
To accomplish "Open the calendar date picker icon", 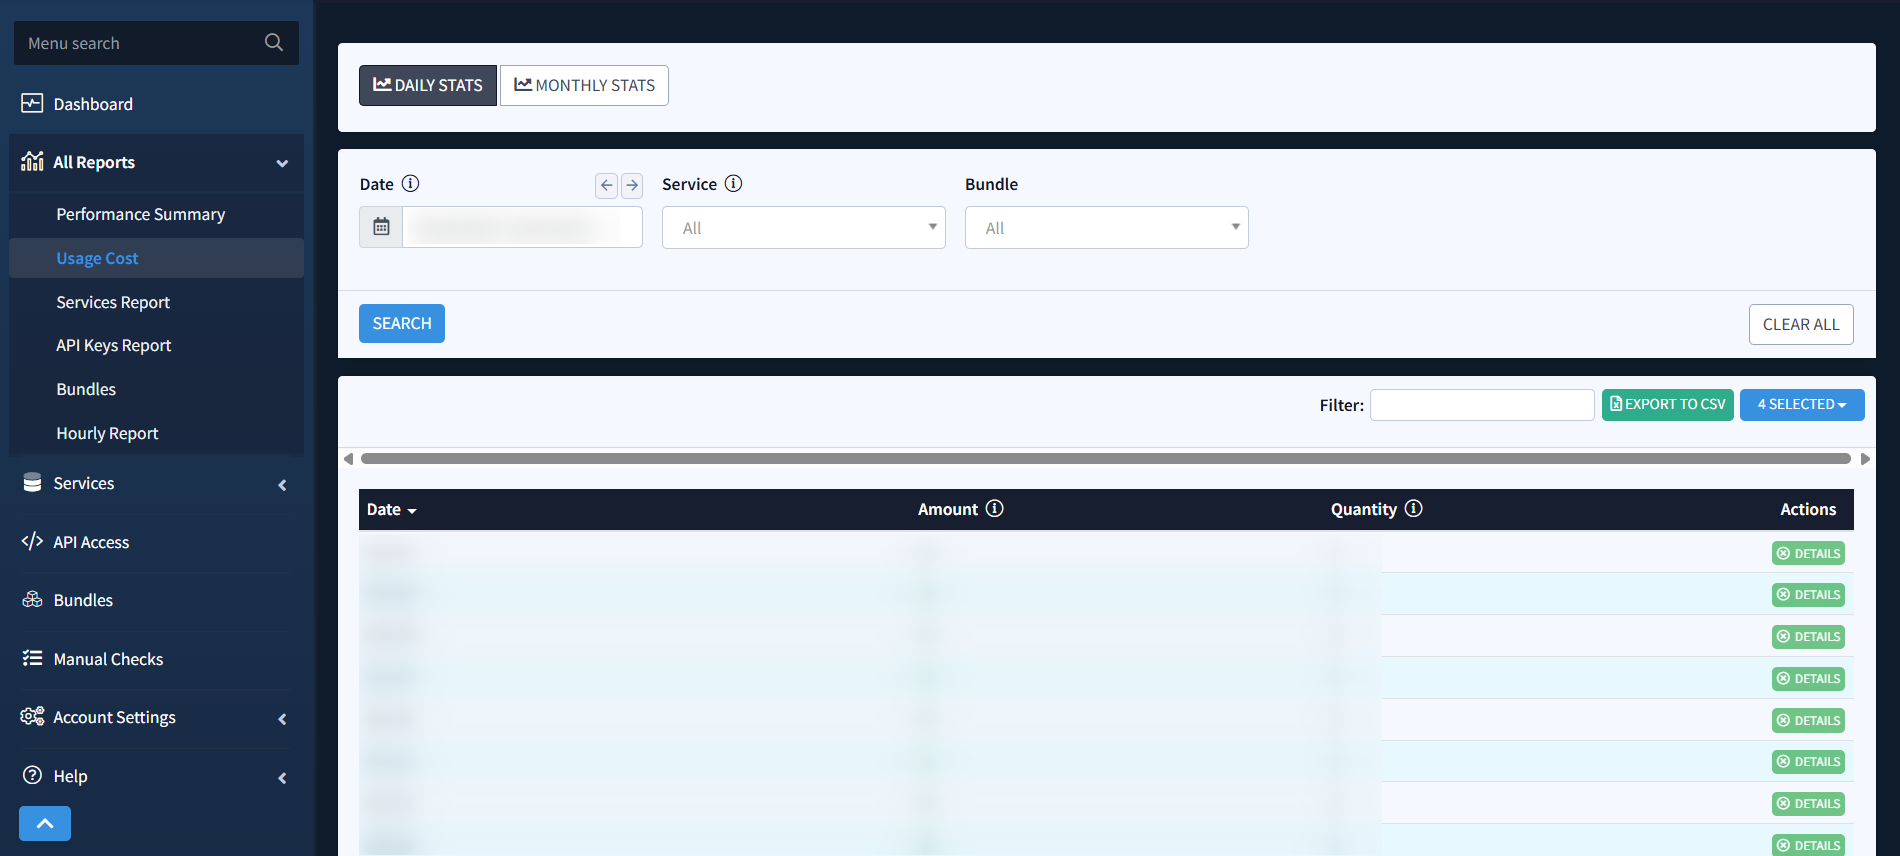I will coord(381,227).
